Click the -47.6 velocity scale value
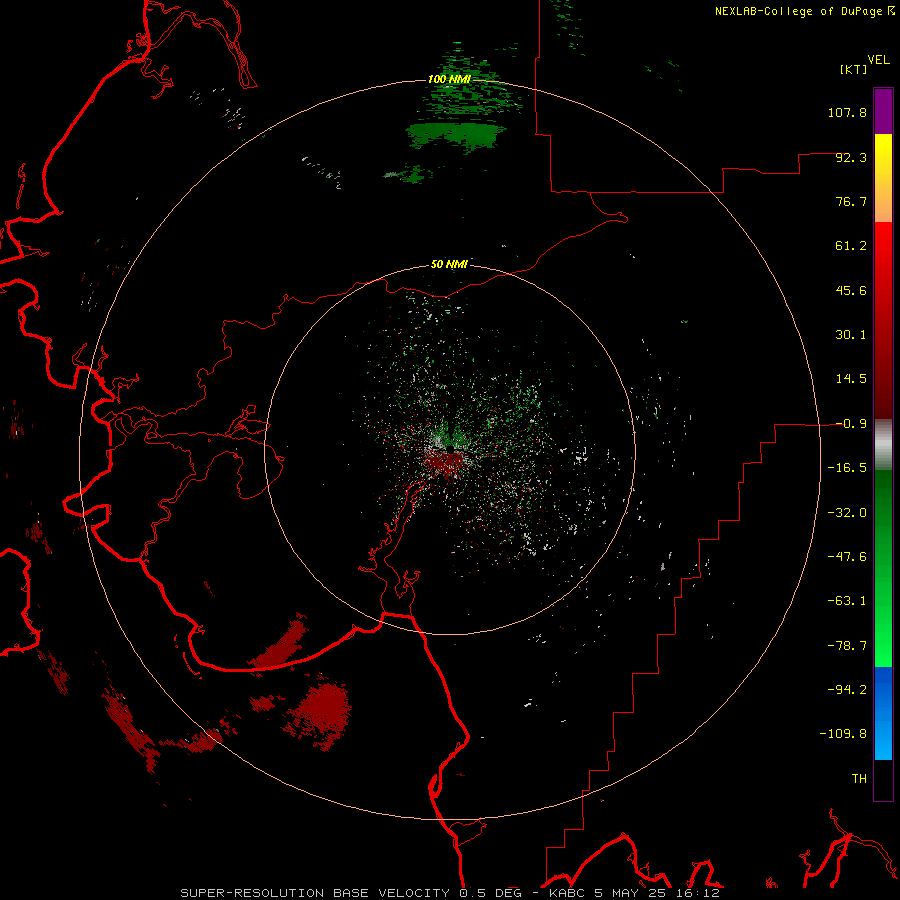The height and width of the screenshot is (900, 900). click(x=847, y=557)
